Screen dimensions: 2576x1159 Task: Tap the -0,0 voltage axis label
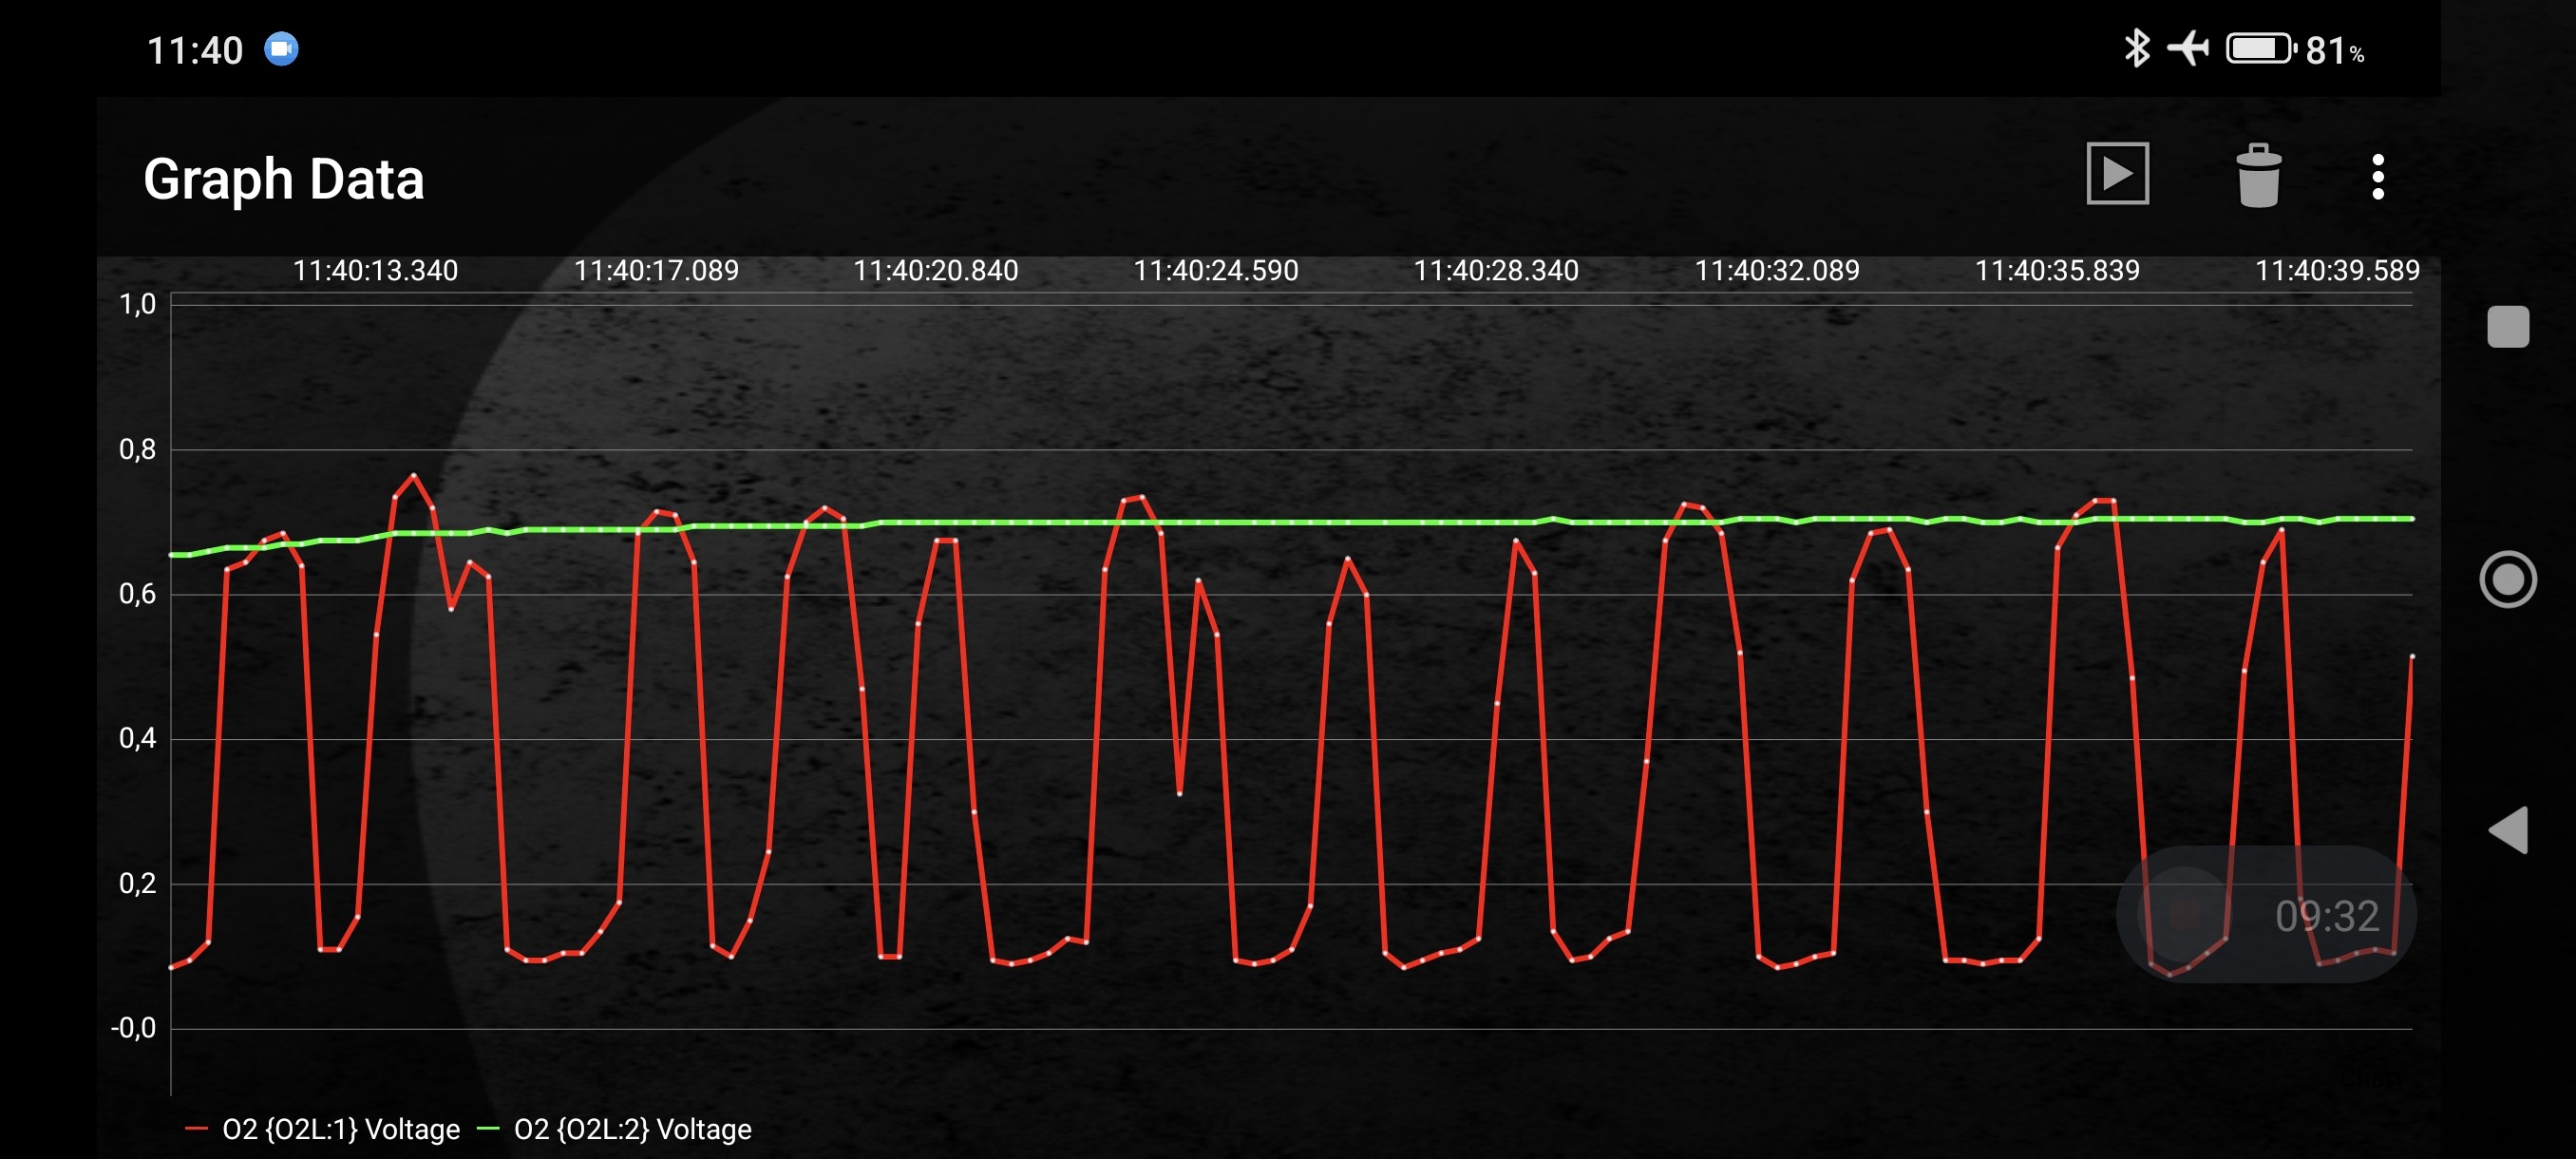[133, 1028]
